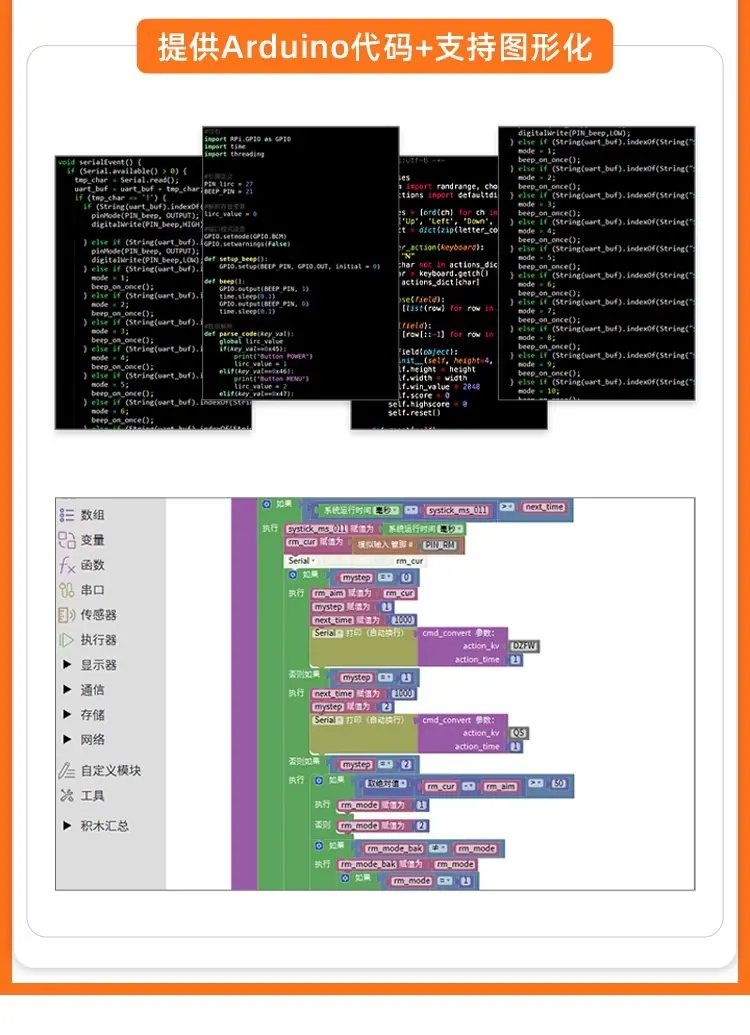Open the = operator dropdown in mystep = 0

coord(385,578)
